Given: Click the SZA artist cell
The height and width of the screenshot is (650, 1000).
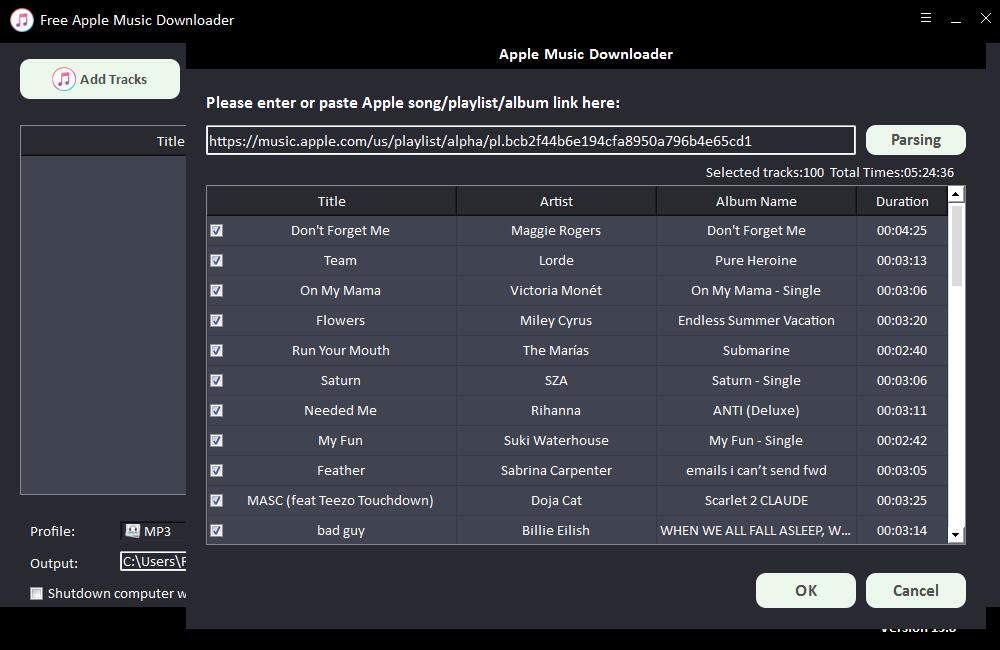Looking at the screenshot, I should pyautogui.click(x=556, y=380).
